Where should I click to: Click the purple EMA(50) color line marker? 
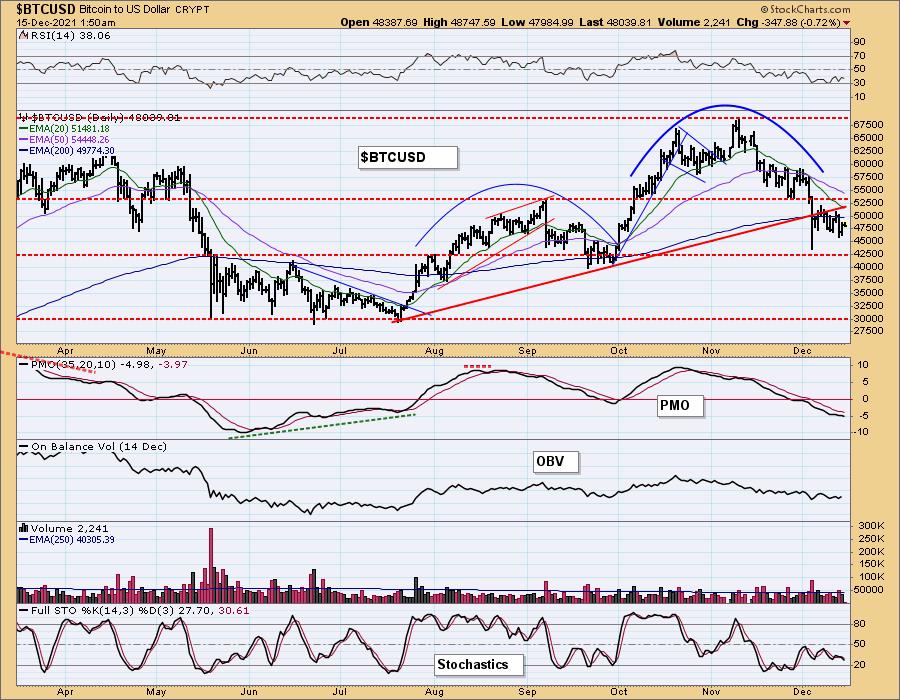pyautogui.click(x=24, y=139)
